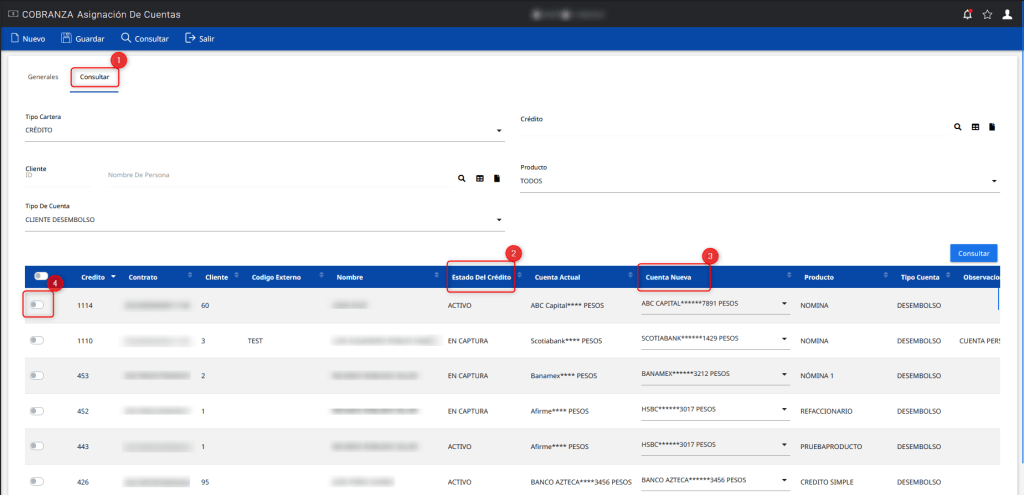Enable the toggle for credit 1114
This screenshot has width=1024, height=495.
(x=37, y=305)
